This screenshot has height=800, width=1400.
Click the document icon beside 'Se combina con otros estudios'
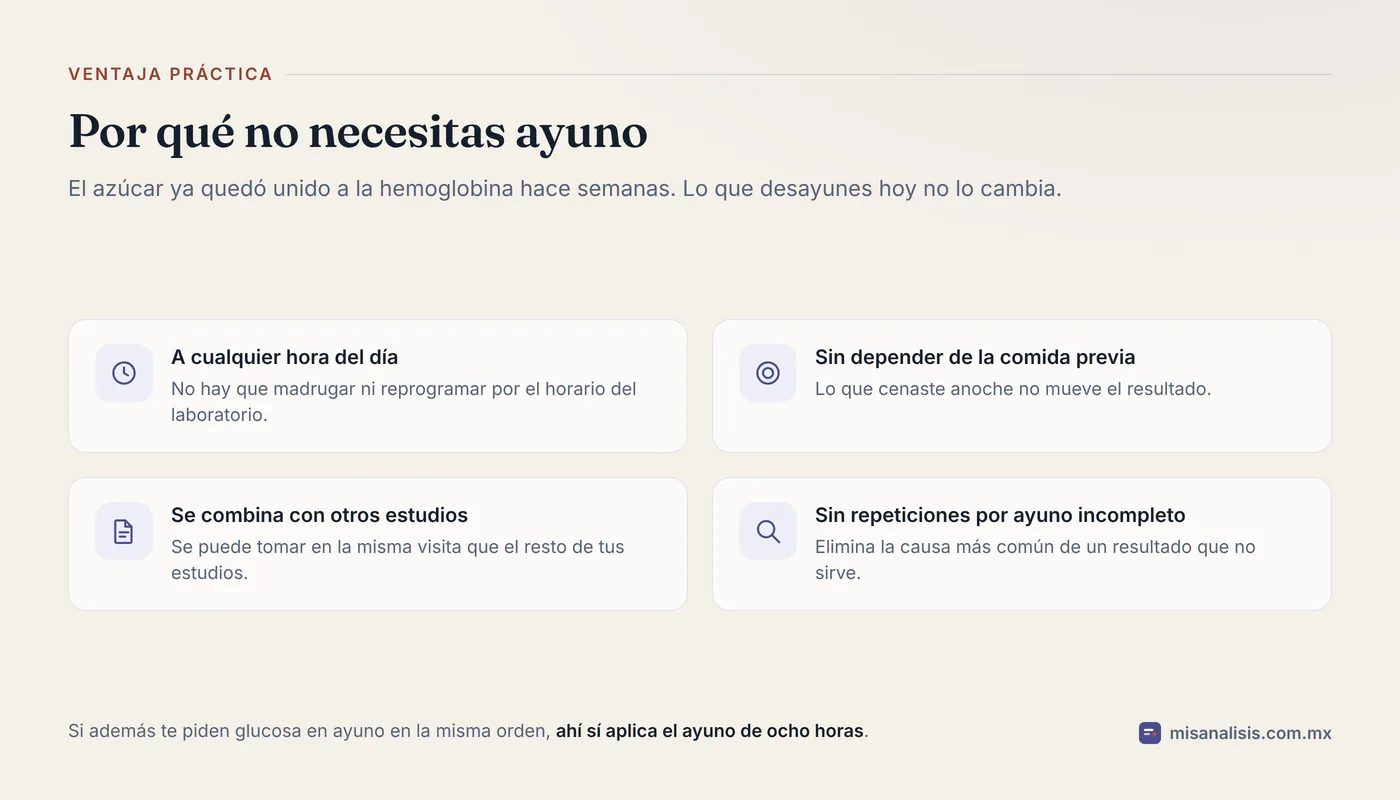click(x=124, y=531)
